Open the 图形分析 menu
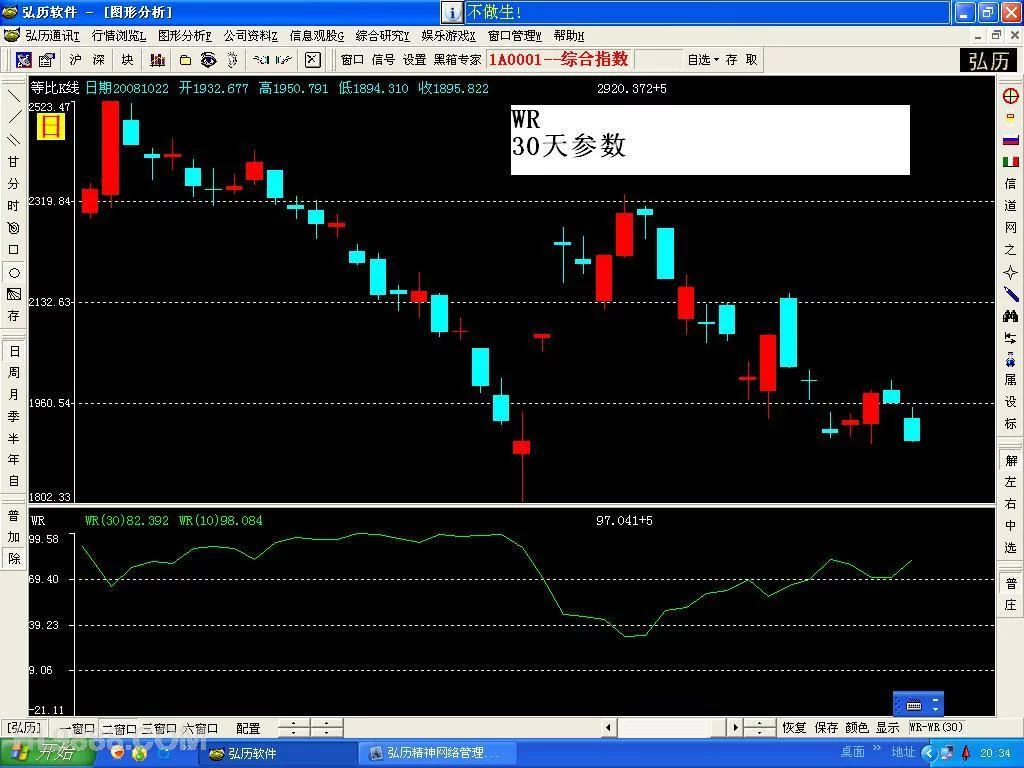 (185, 36)
